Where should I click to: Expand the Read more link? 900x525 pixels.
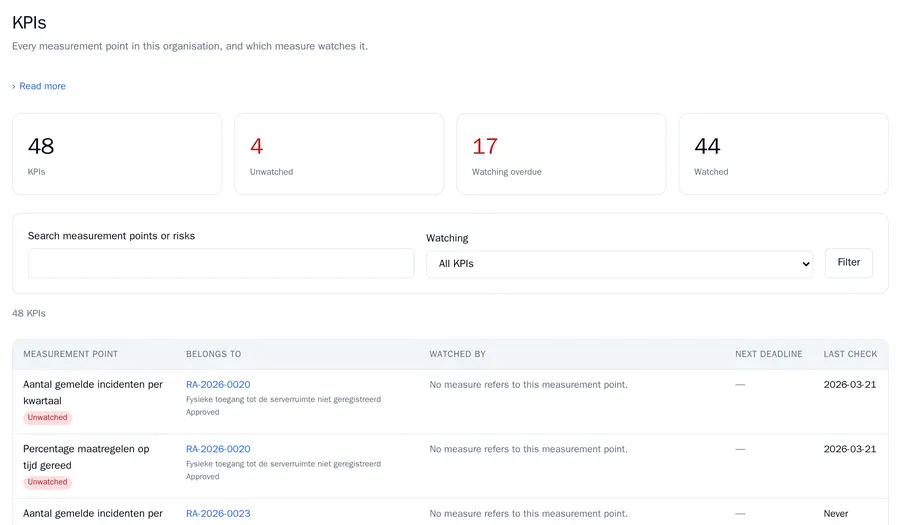pos(39,86)
